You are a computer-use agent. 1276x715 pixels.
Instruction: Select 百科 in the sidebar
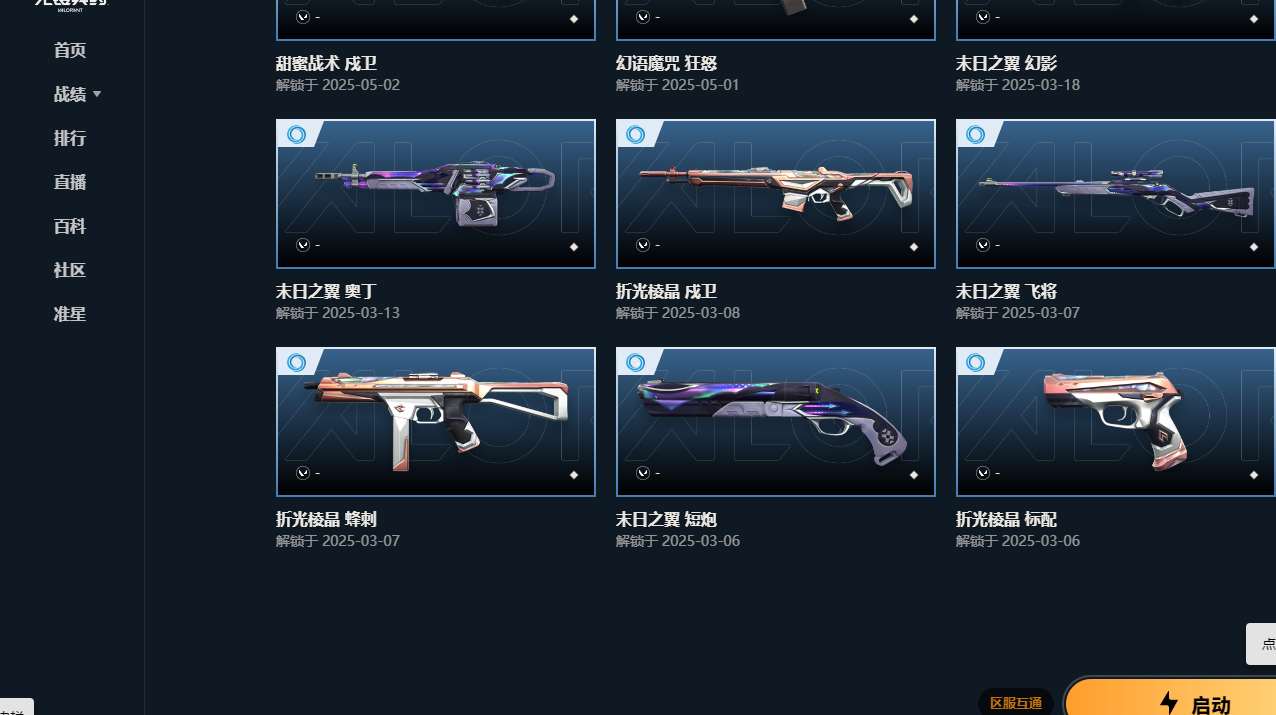coord(70,226)
